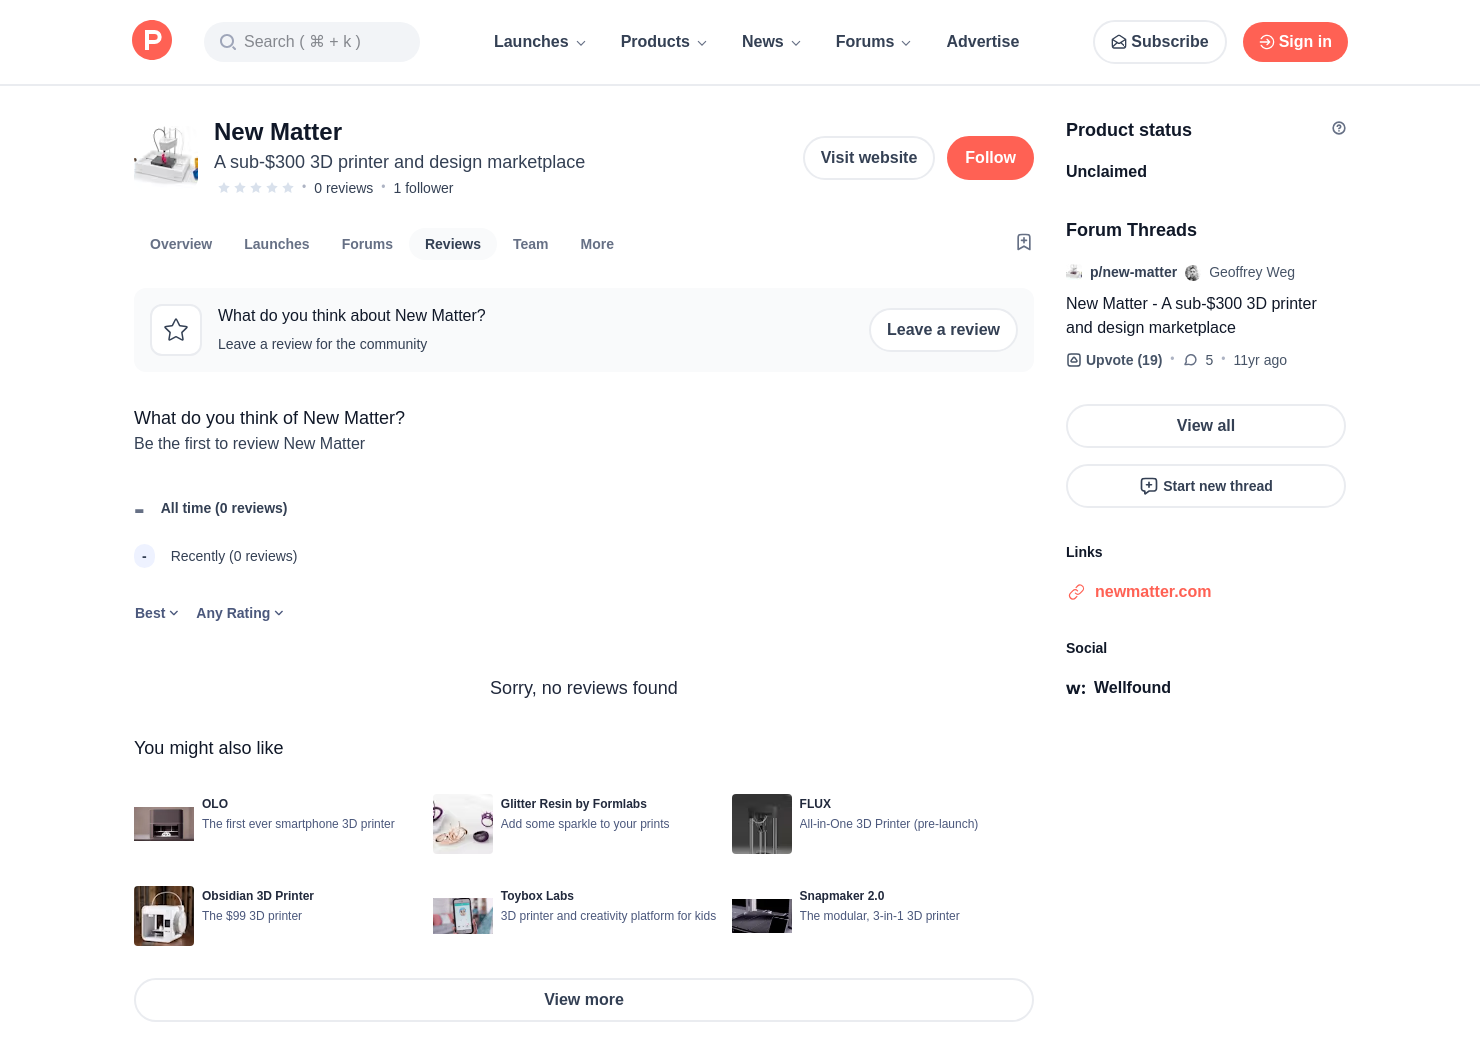Viewport: 1480px width, 1037px height.
Task: Click the Product Hunt logo icon
Action: [152, 41]
